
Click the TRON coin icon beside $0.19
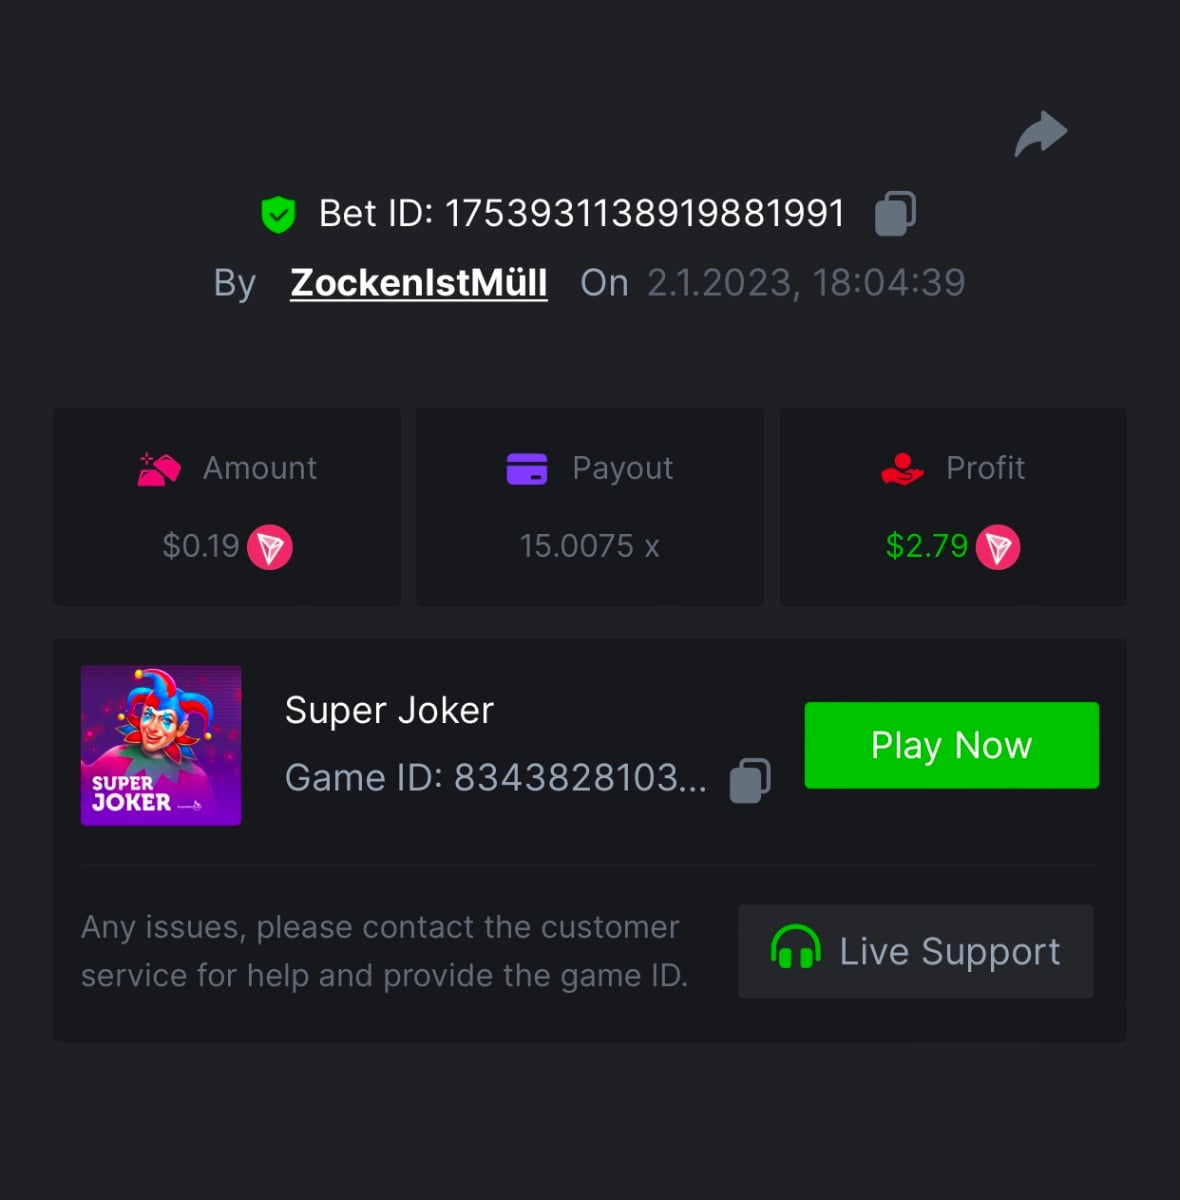[270, 547]
